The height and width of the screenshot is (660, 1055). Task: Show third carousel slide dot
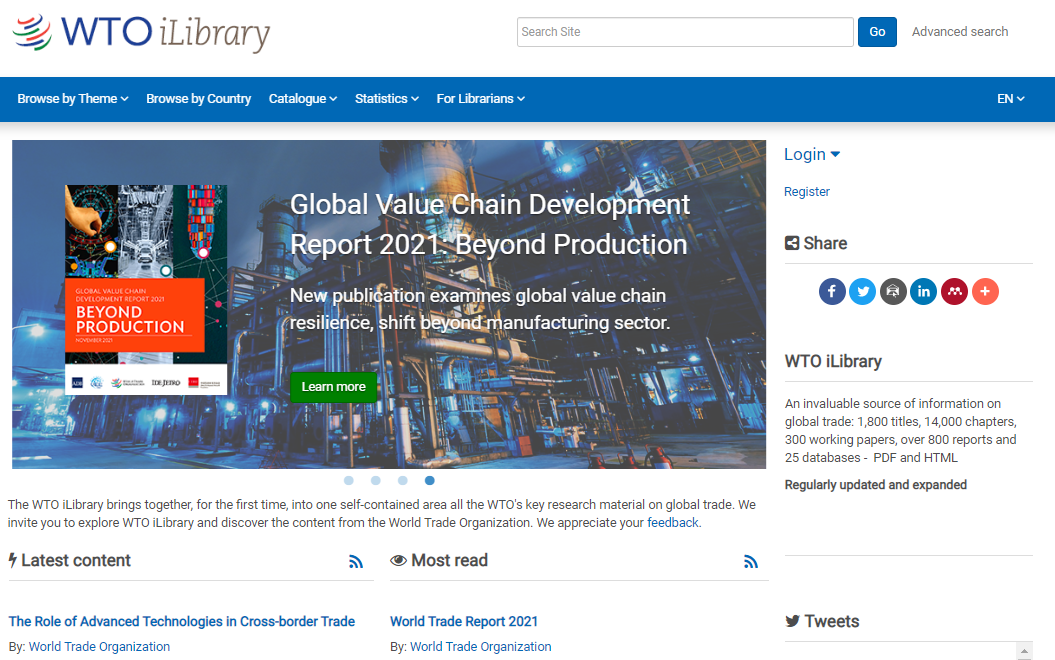tap(402, 480)
